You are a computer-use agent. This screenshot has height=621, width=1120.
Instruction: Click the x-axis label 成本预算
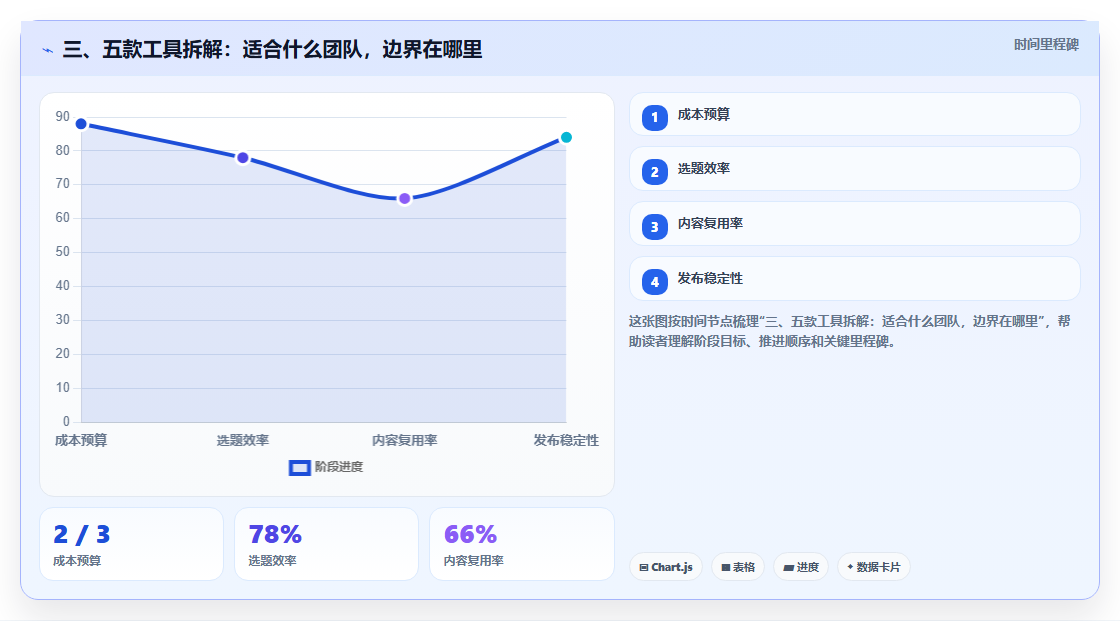[81, 441]
